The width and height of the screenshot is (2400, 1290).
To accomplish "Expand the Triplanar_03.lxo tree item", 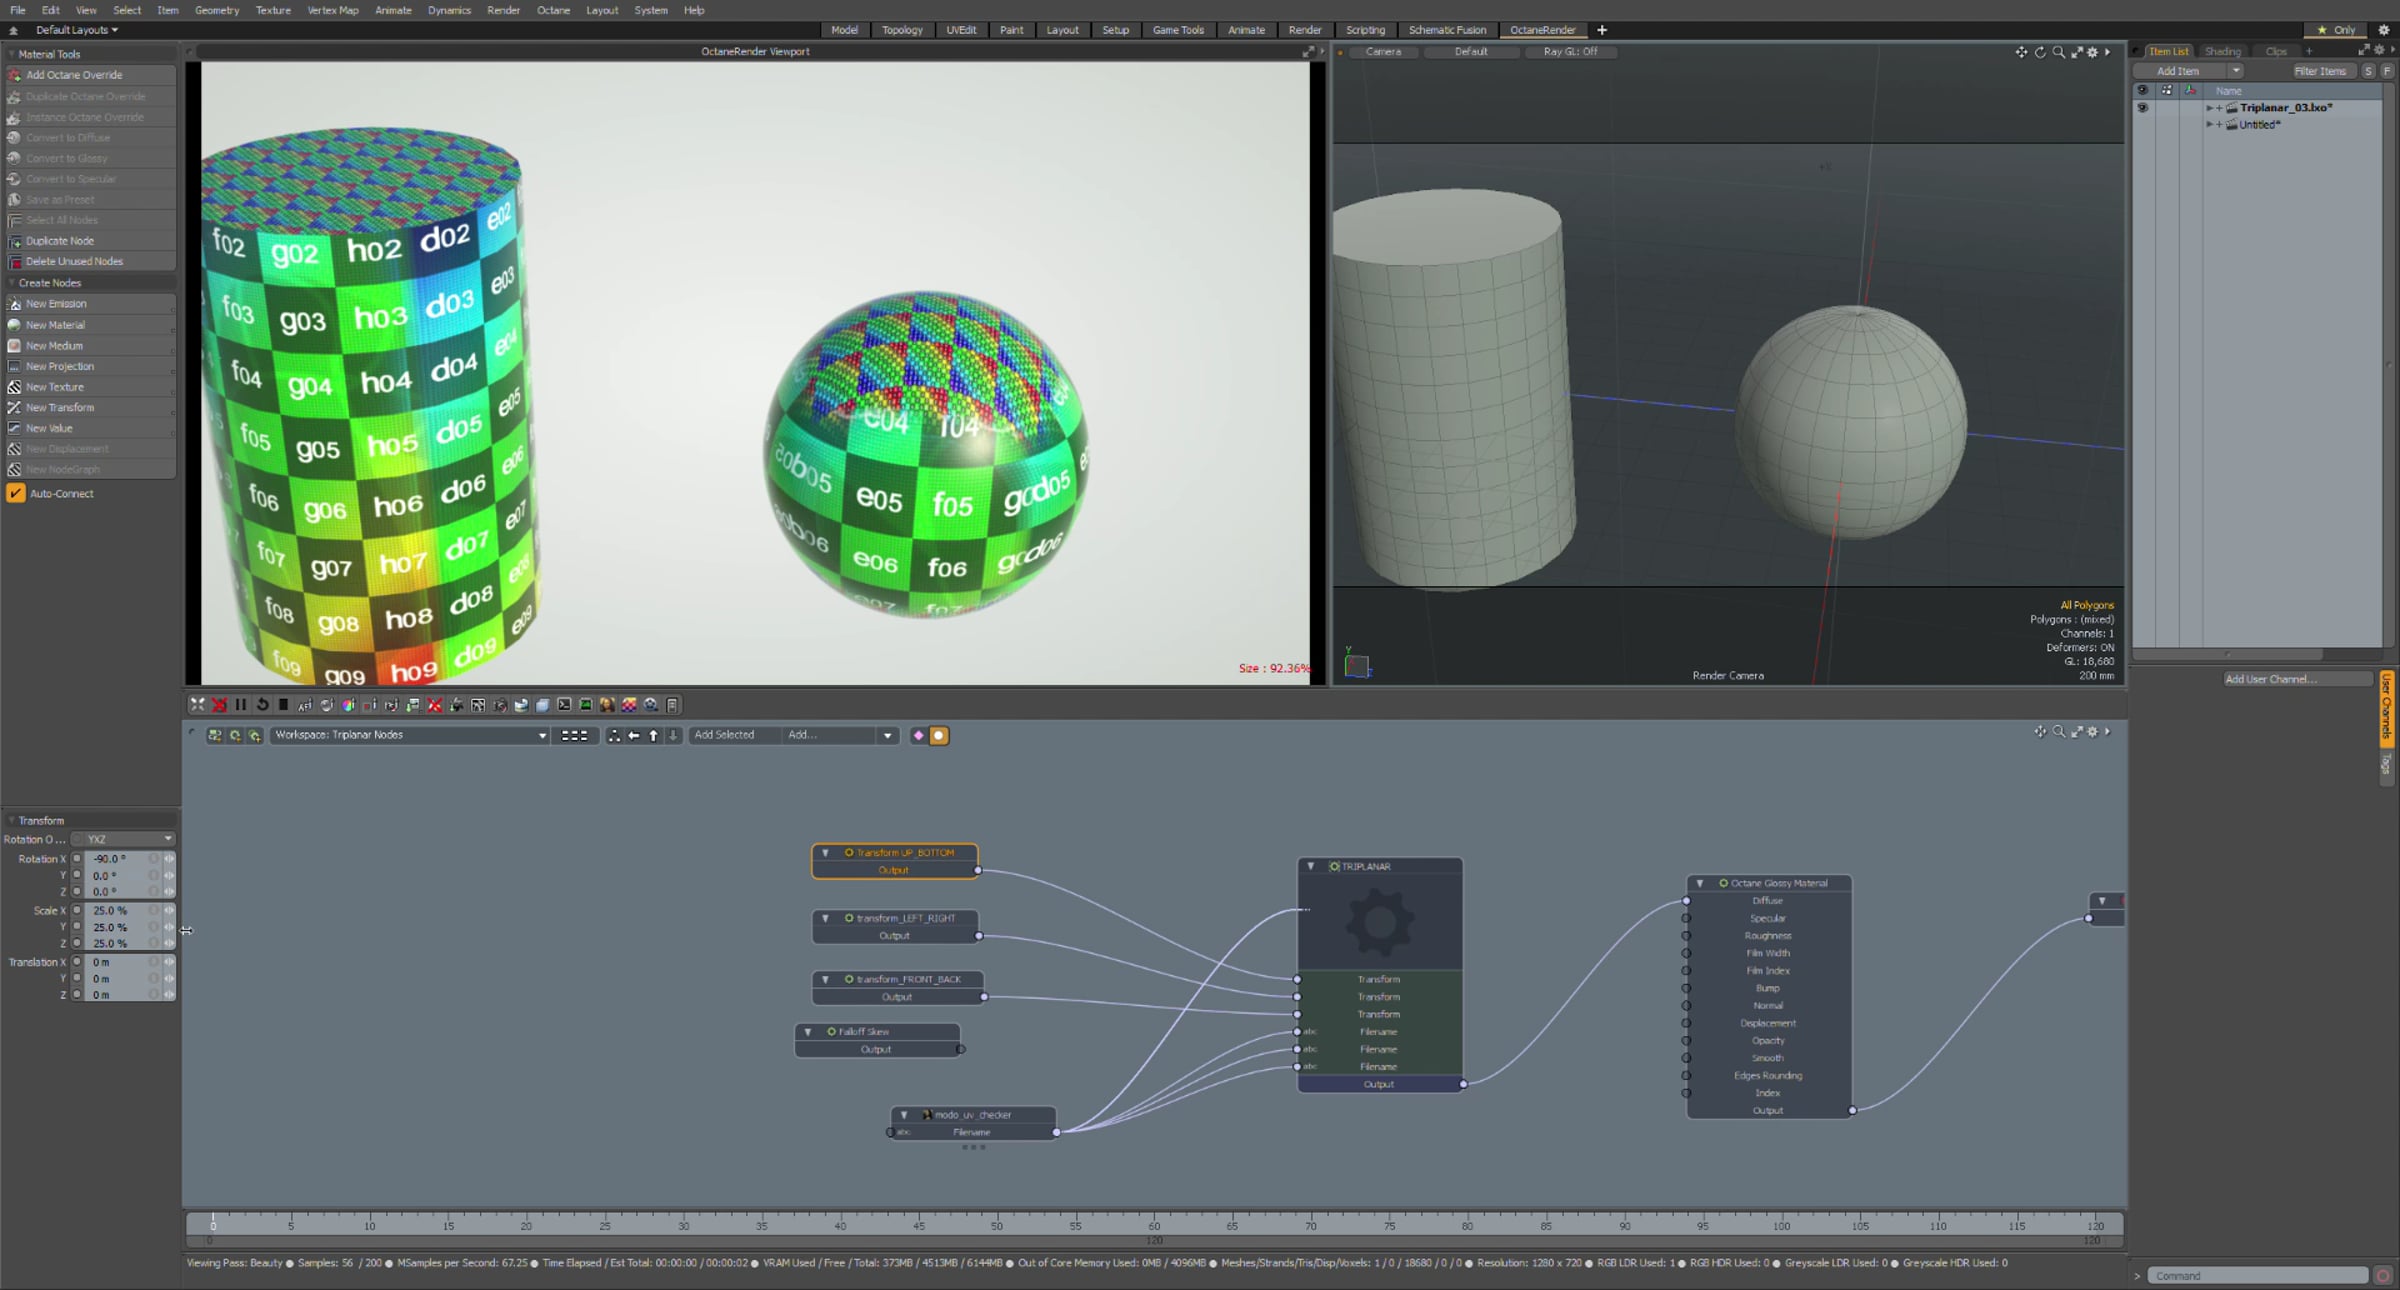I will [x=2210, y=108].
